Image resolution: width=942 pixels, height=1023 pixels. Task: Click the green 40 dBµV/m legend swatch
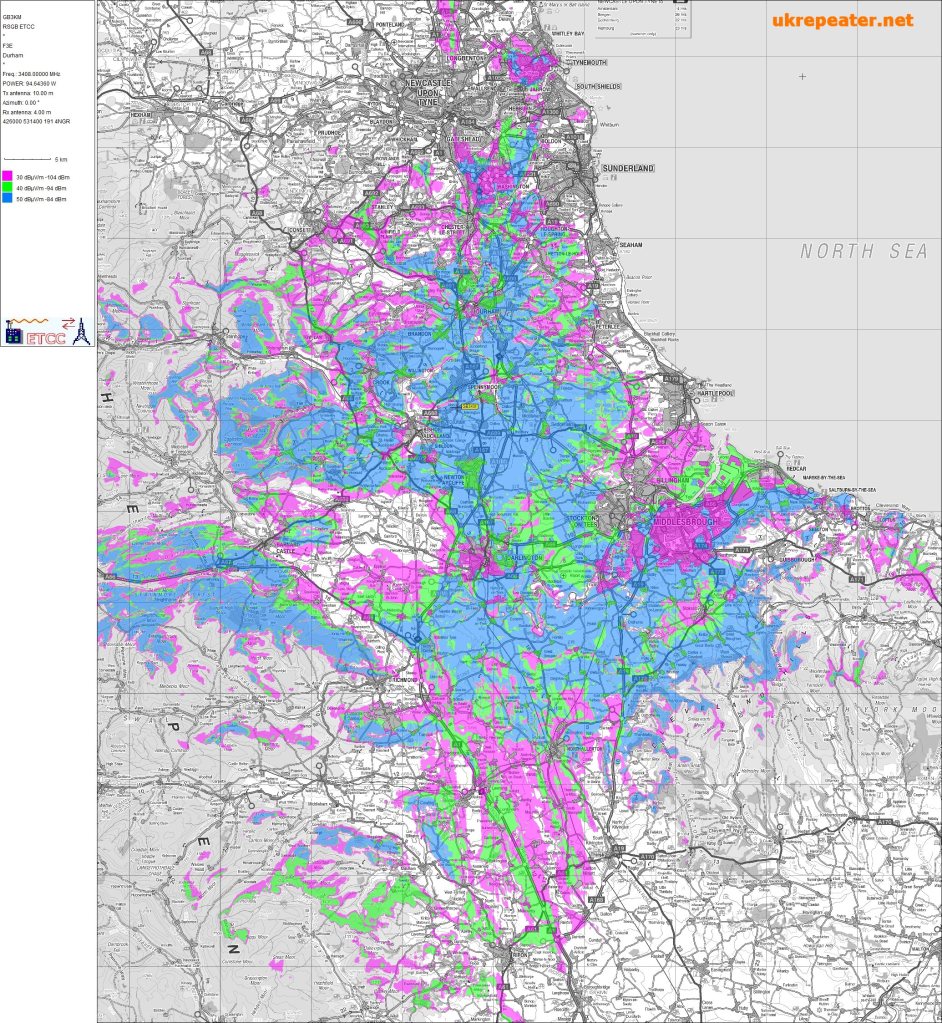click(x=7, y=188)
